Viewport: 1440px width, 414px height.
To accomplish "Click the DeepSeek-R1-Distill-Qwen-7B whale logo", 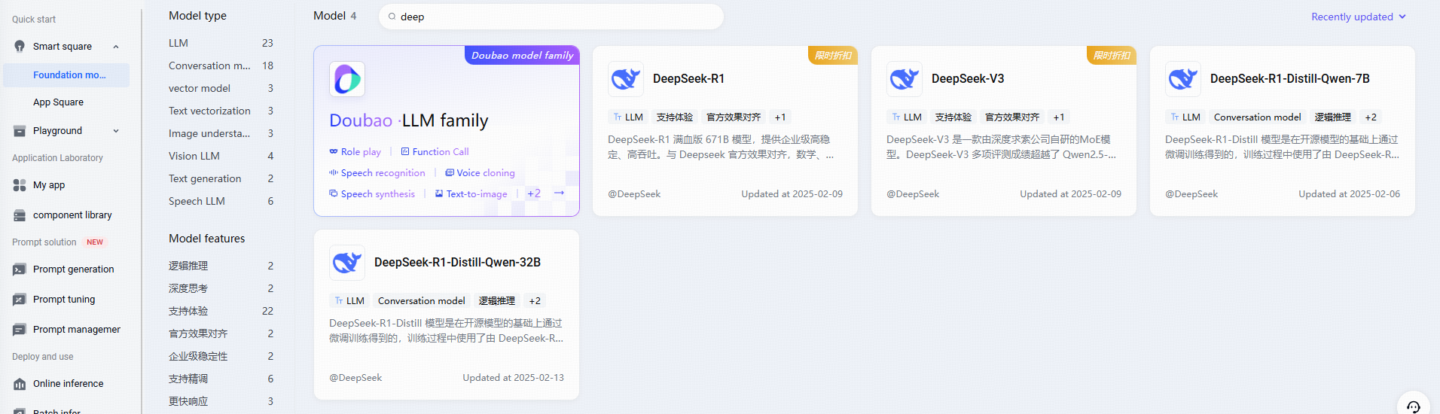I will tap(1183, 79).
